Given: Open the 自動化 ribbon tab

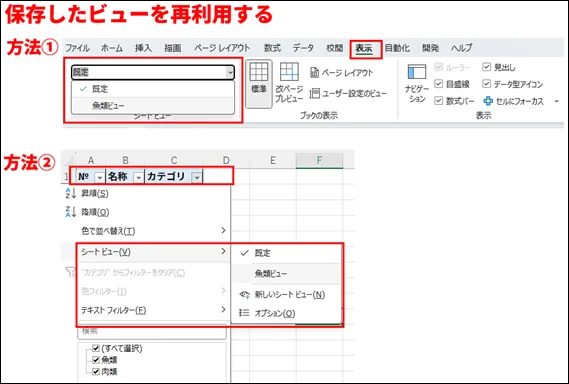Looking at the screenshot, I should pyautogui.click(x=397, y=48).
